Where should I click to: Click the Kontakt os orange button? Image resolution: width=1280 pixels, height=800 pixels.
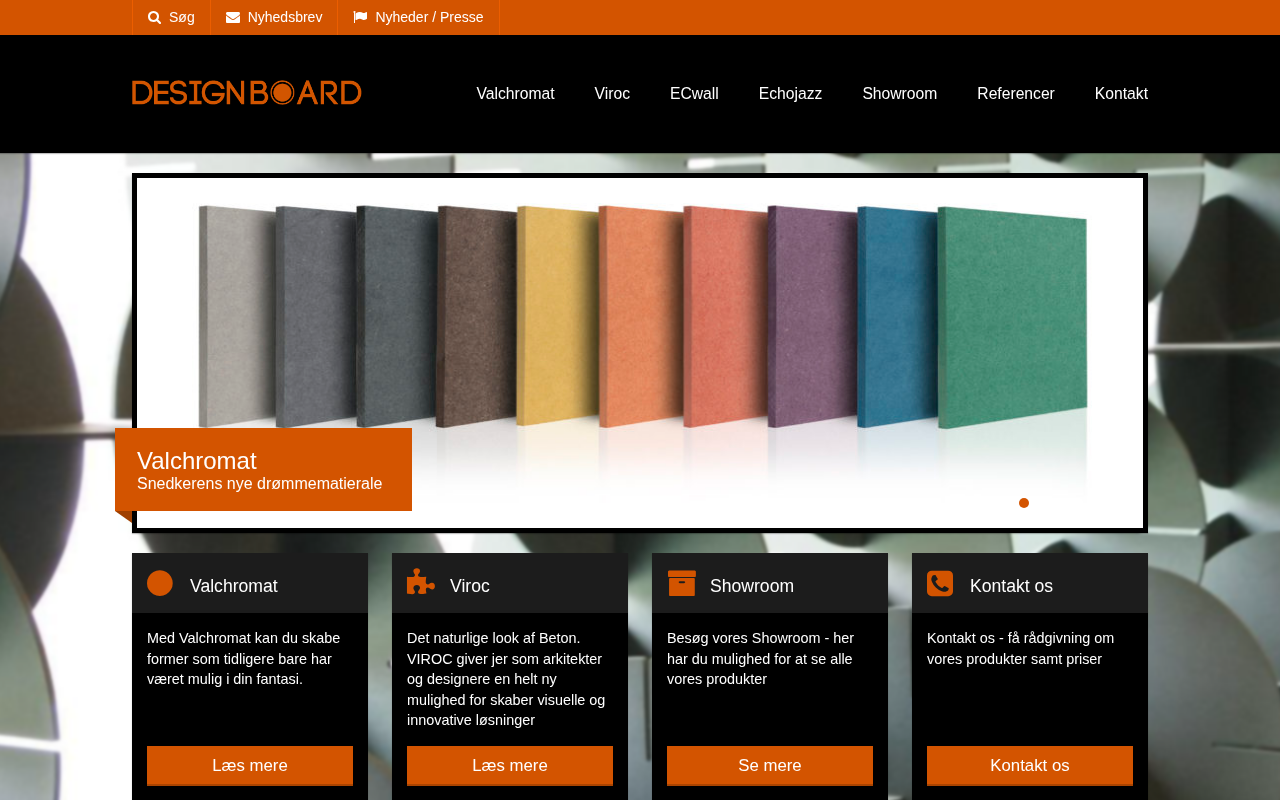1030,766
